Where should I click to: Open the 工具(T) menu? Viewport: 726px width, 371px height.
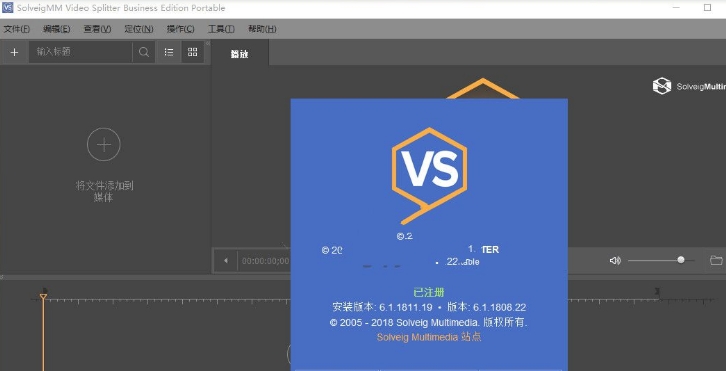[221, 29]
